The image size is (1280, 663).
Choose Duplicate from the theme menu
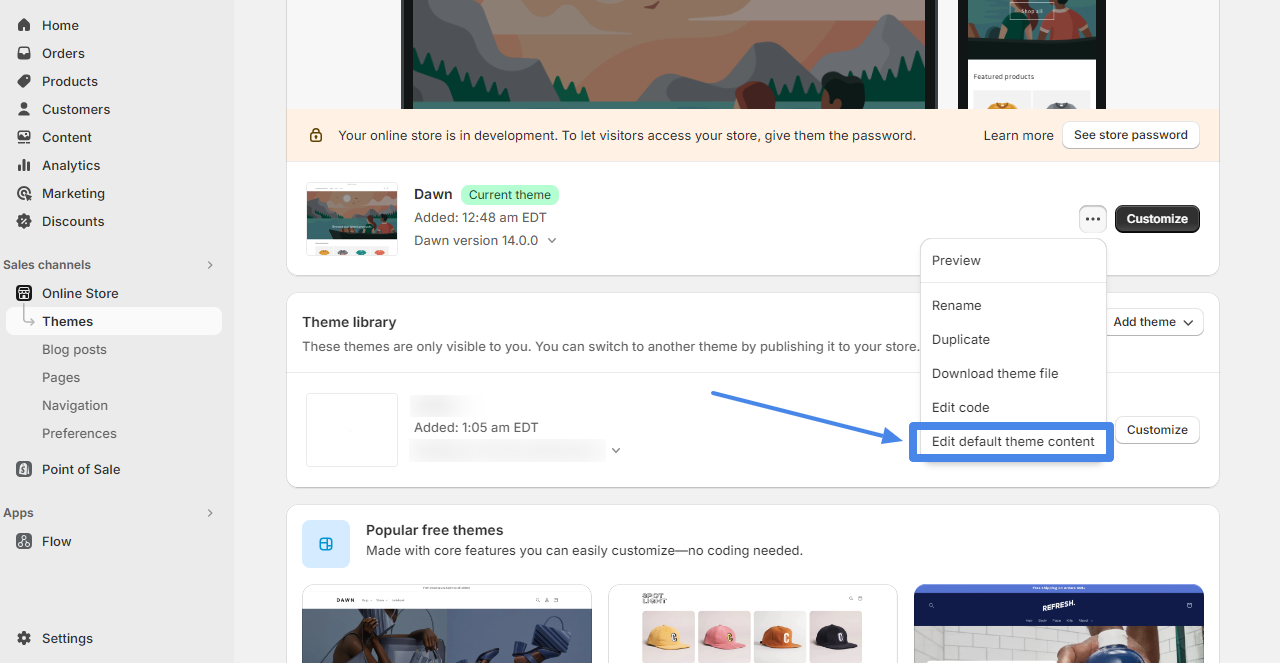point(960,339)
